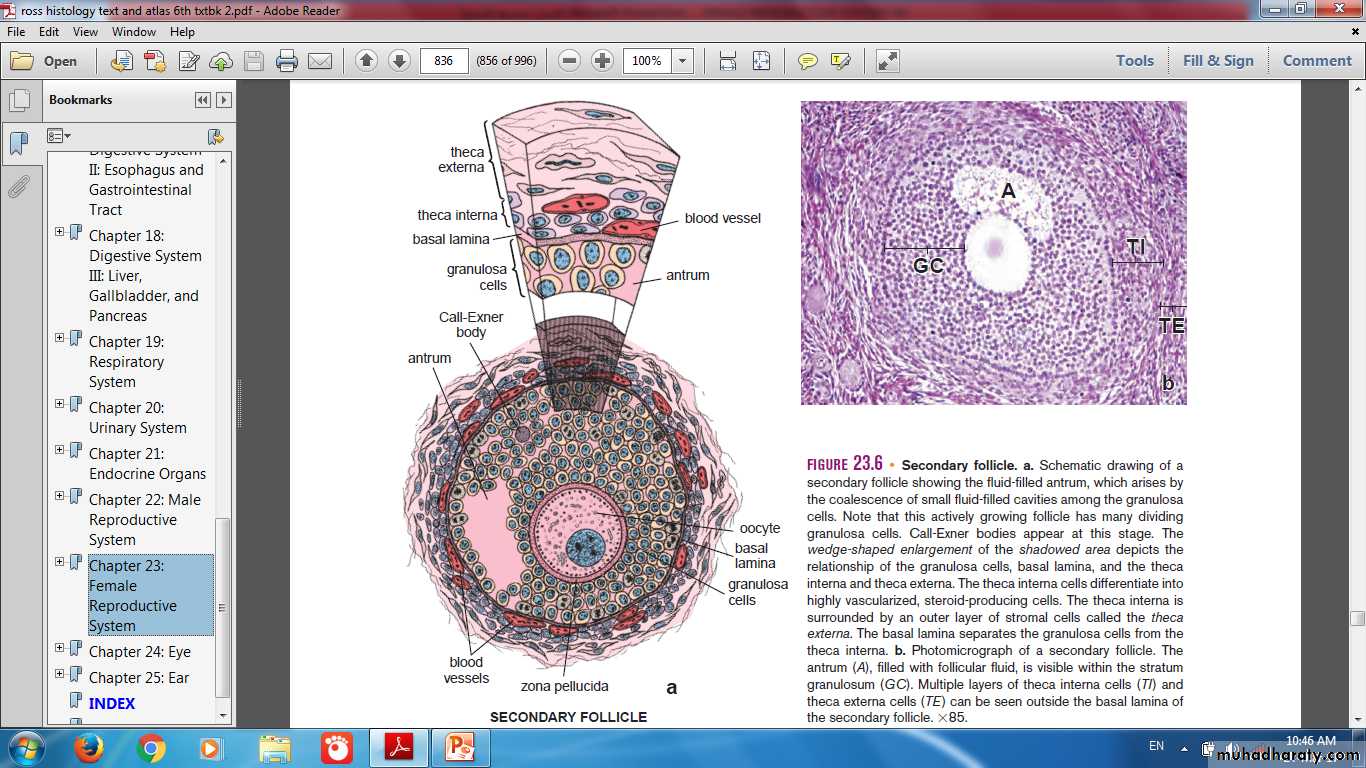
Task: Go to previous page with up arrow
Action: [x=366, y=61]
